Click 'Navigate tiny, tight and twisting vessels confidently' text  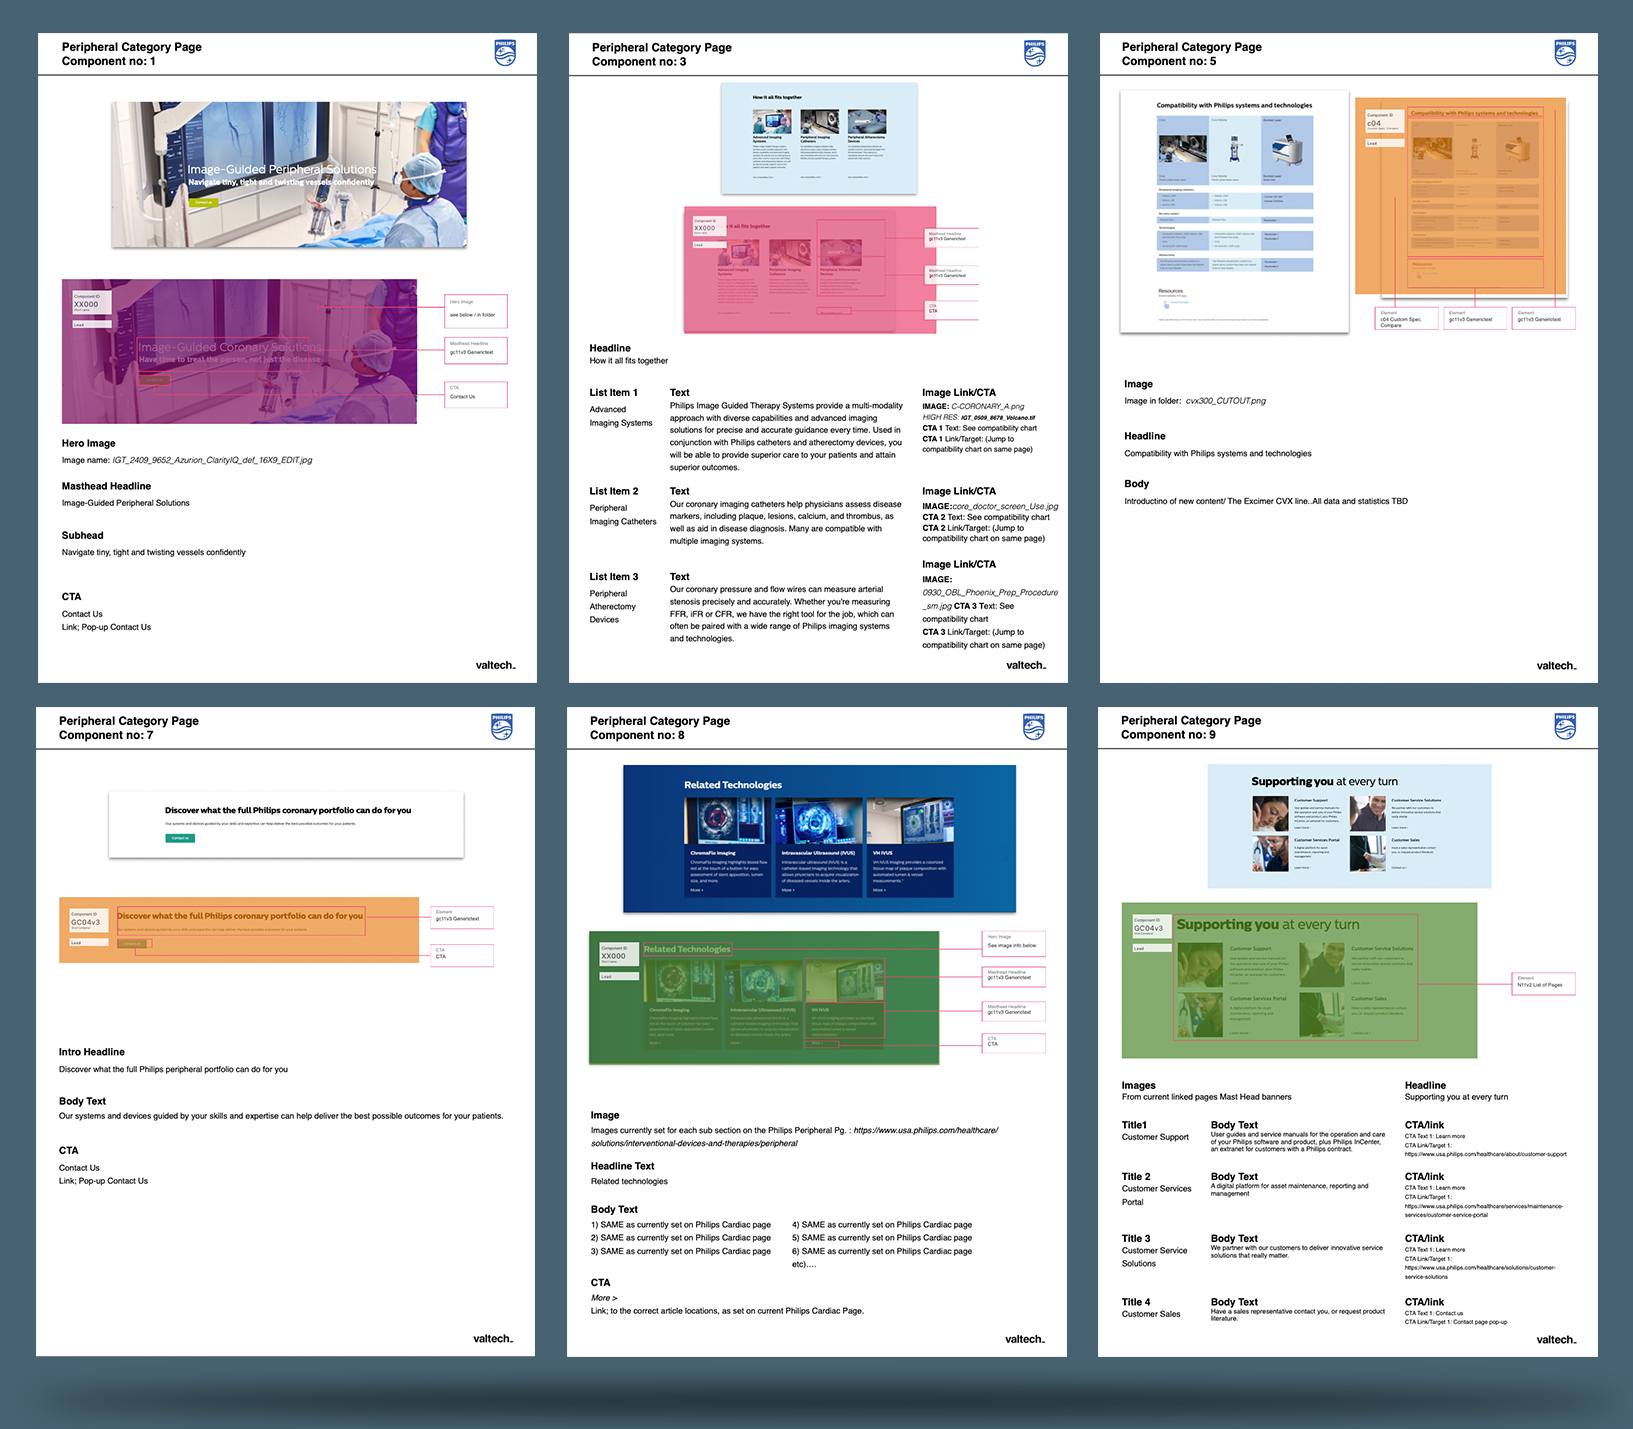154,552
